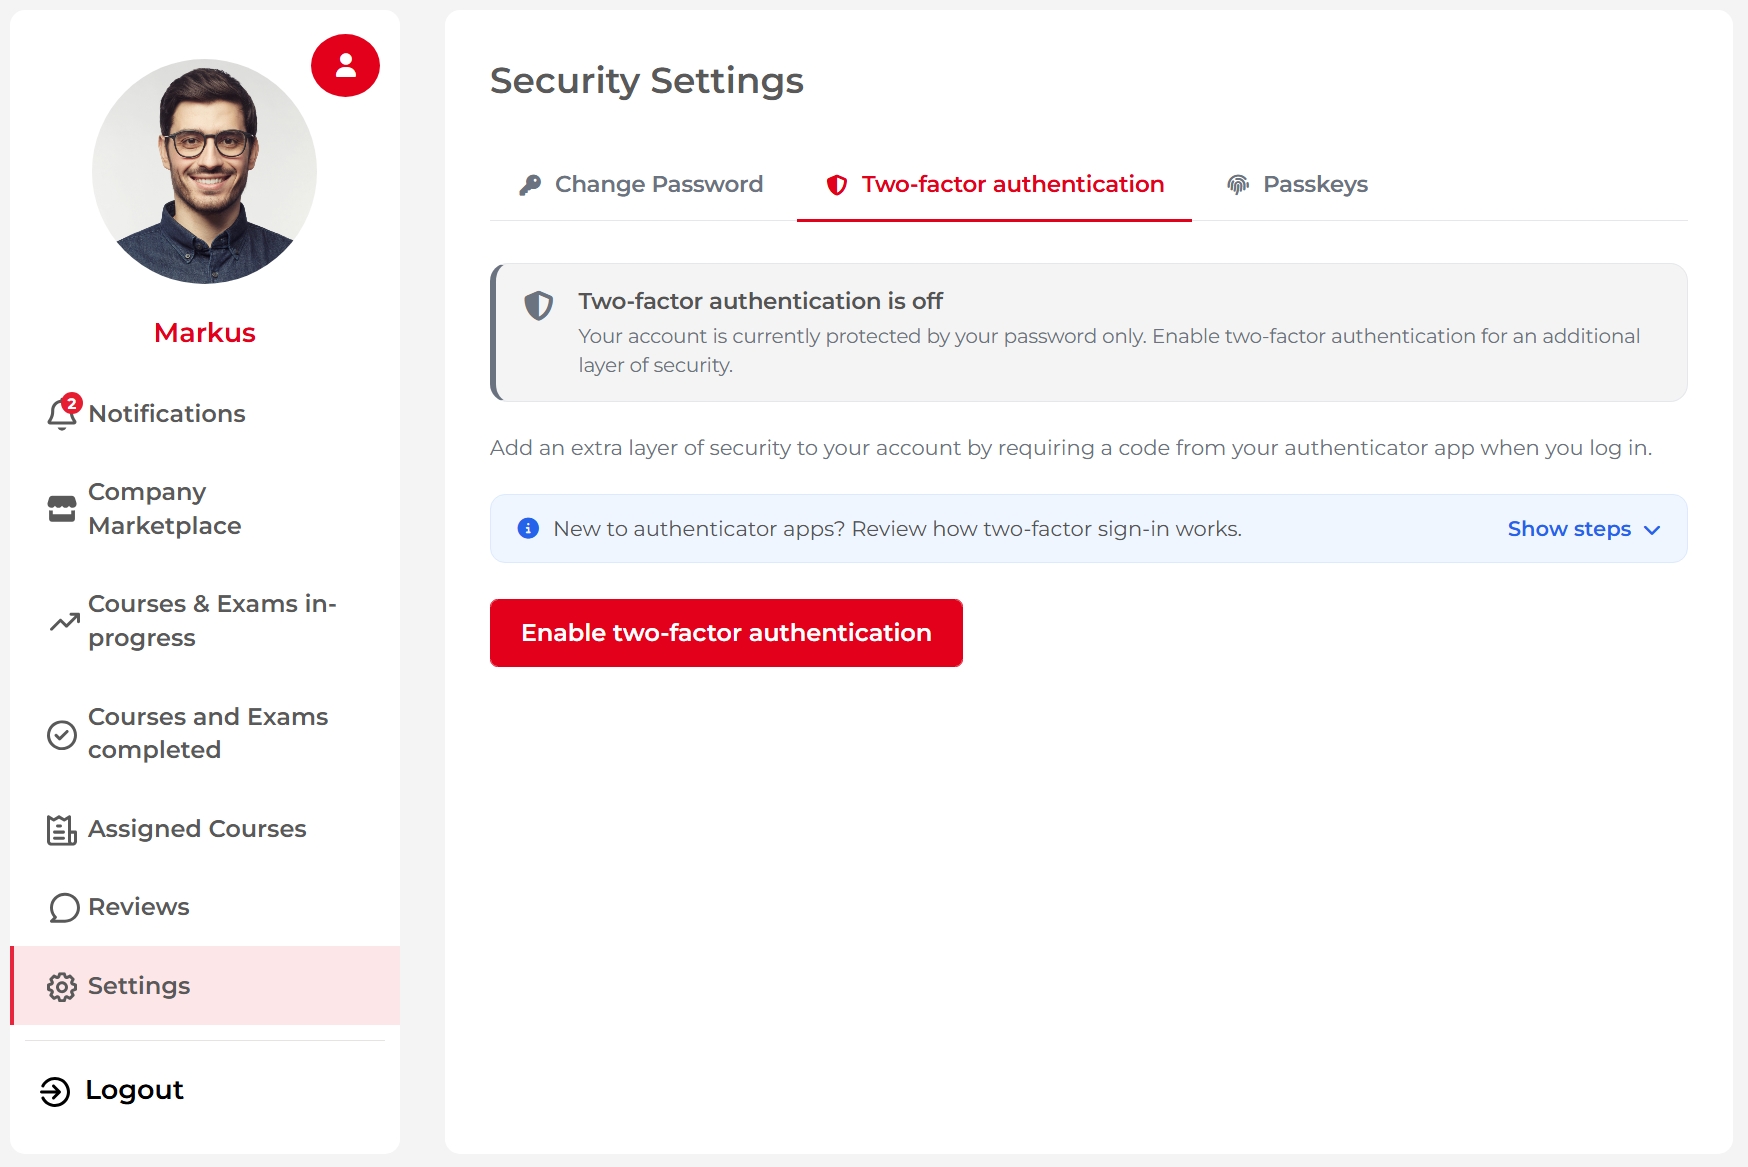Go to Company Marketplace
This screenshot has width=1748, height=1167.
pos(205,509)
